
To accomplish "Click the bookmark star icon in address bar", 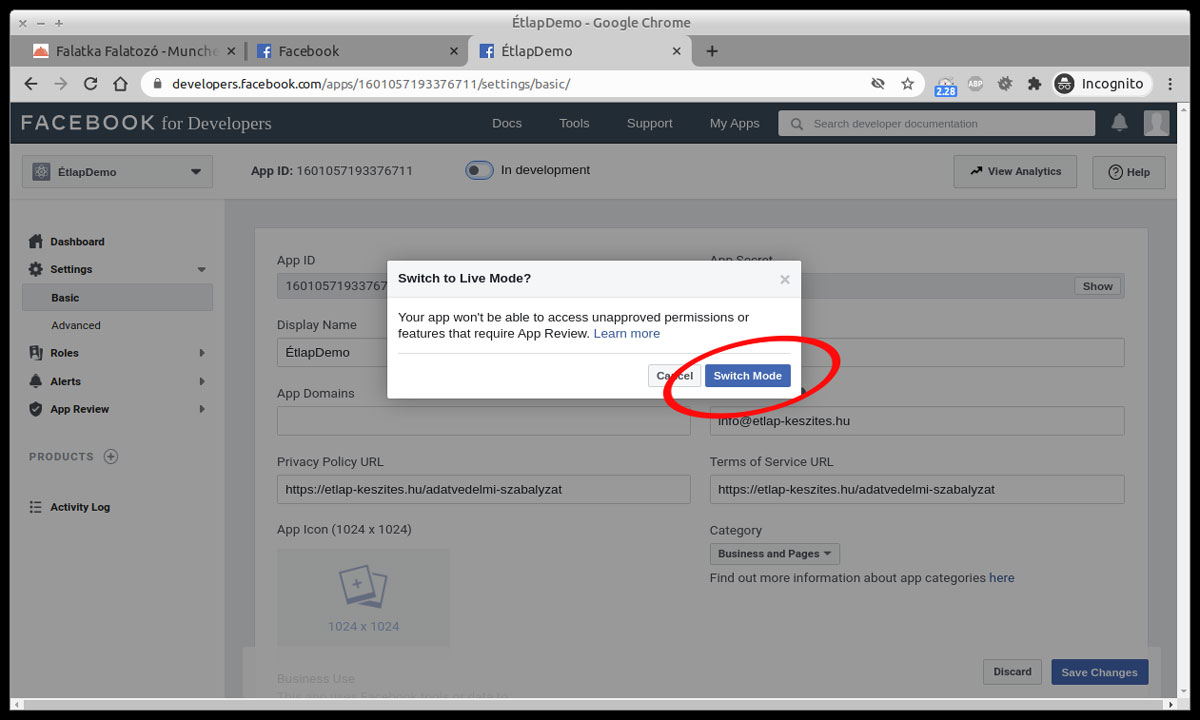I will 907,84.
